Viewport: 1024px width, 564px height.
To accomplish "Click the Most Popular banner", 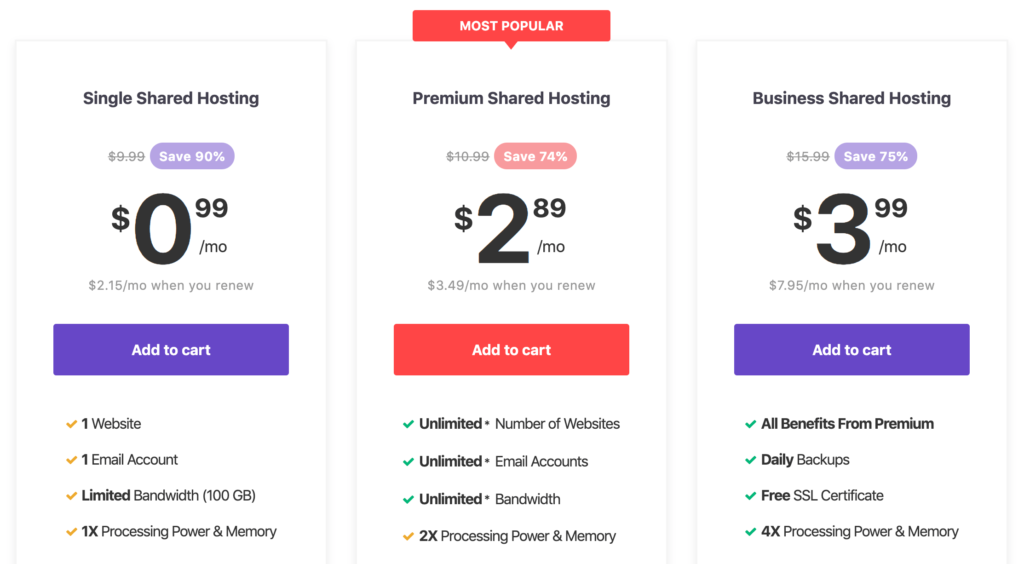I will coord(511,26).
